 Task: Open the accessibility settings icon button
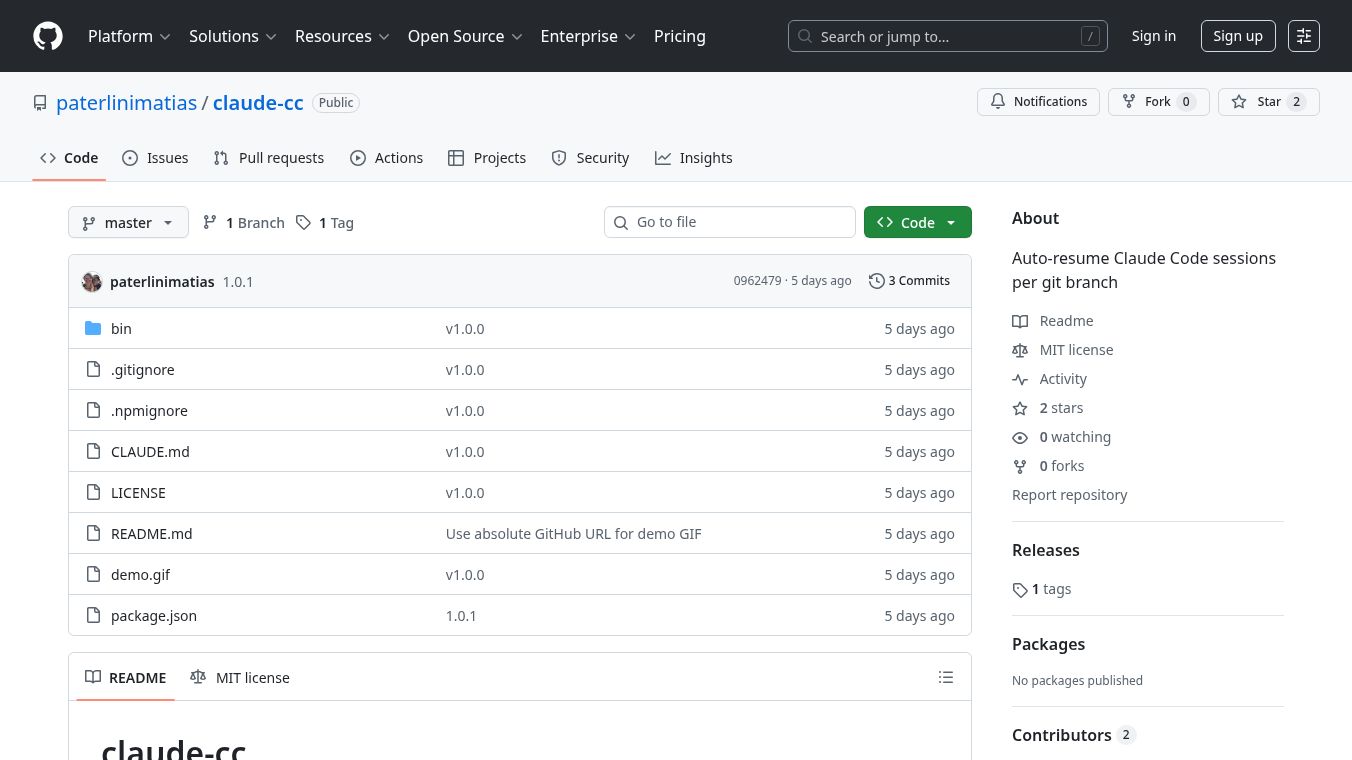[x=1304, y=36]
